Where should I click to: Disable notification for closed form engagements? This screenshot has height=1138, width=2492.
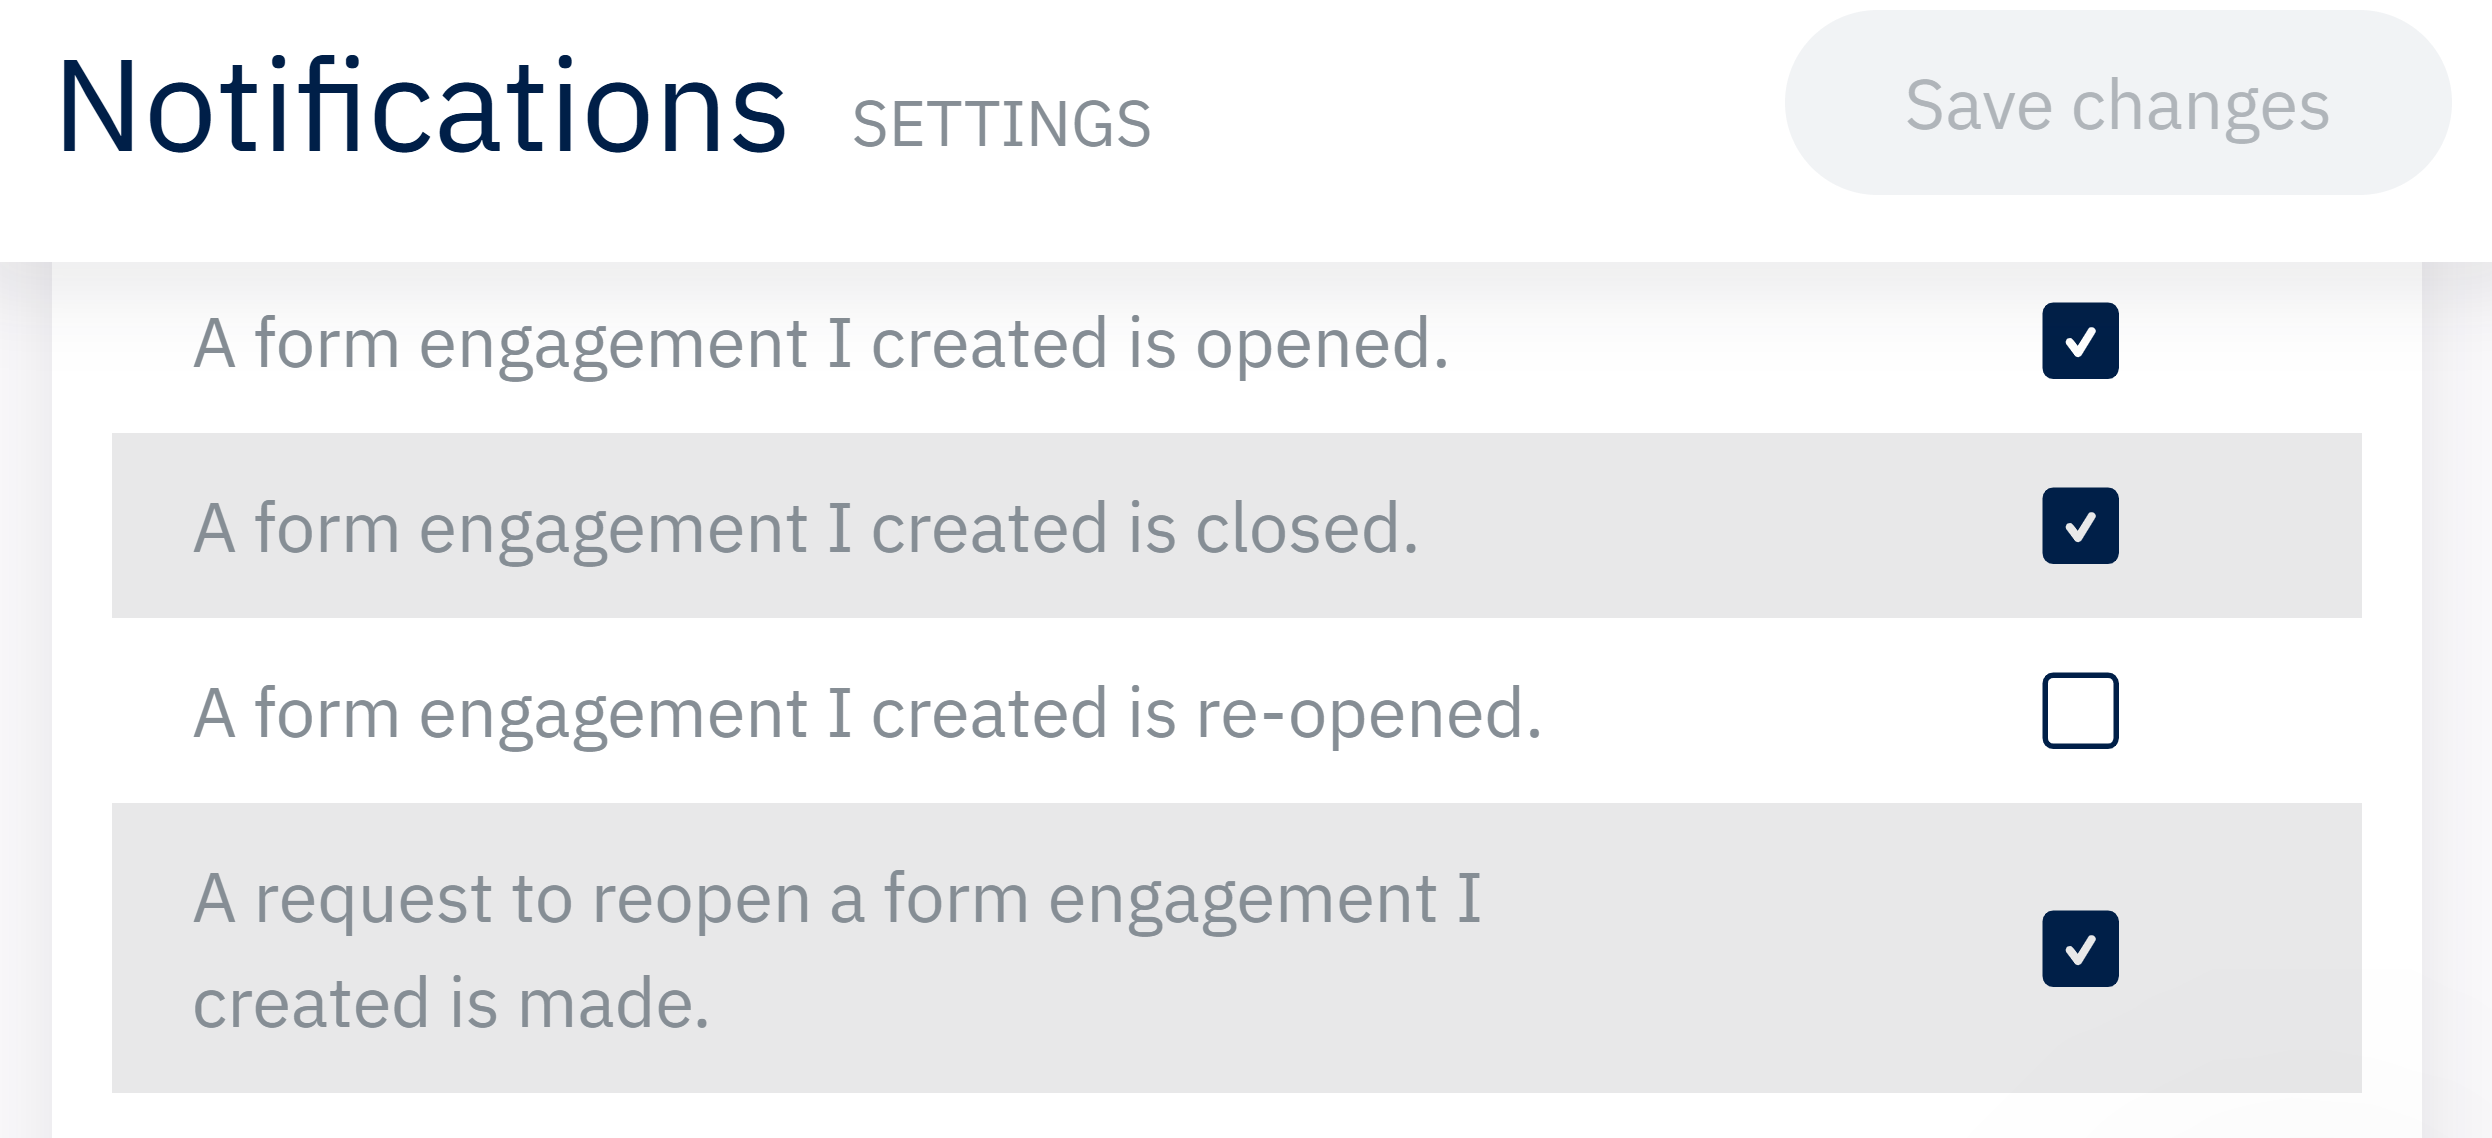2080,526
